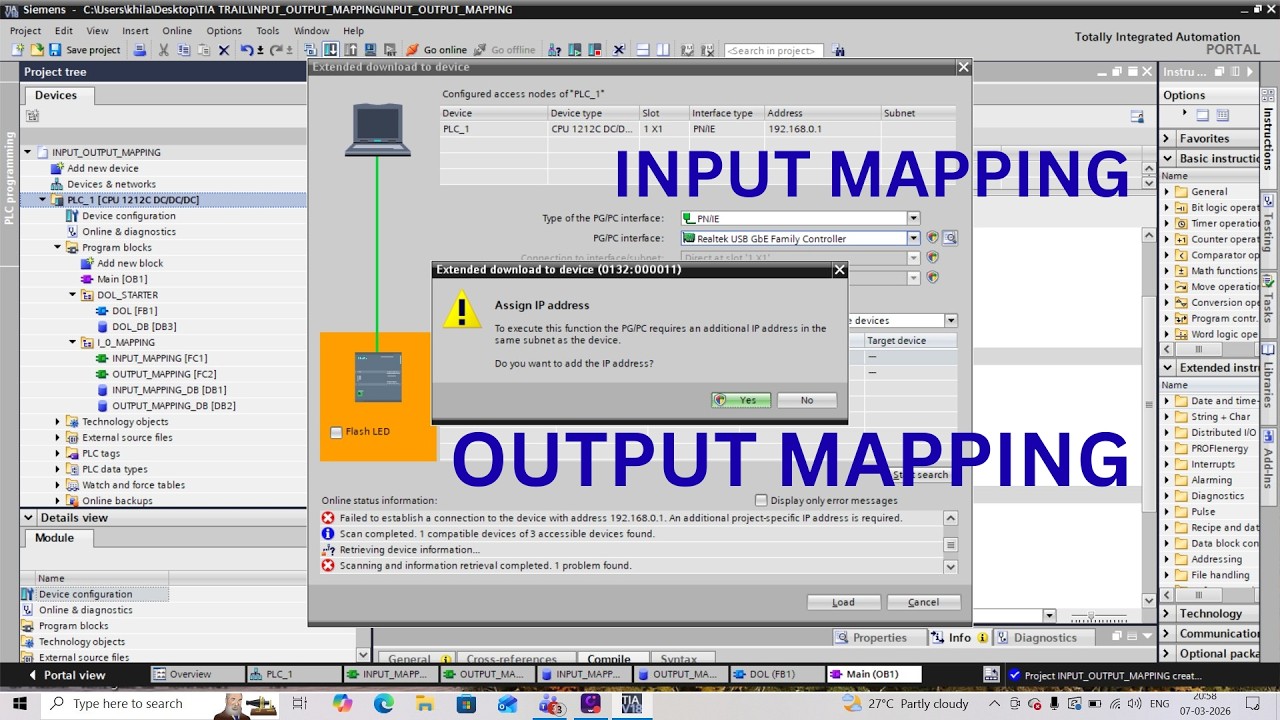This screenshot has height=720, width=1280.
Task: Expand the Technology instructions section
Action: (x=1167, y=613)
